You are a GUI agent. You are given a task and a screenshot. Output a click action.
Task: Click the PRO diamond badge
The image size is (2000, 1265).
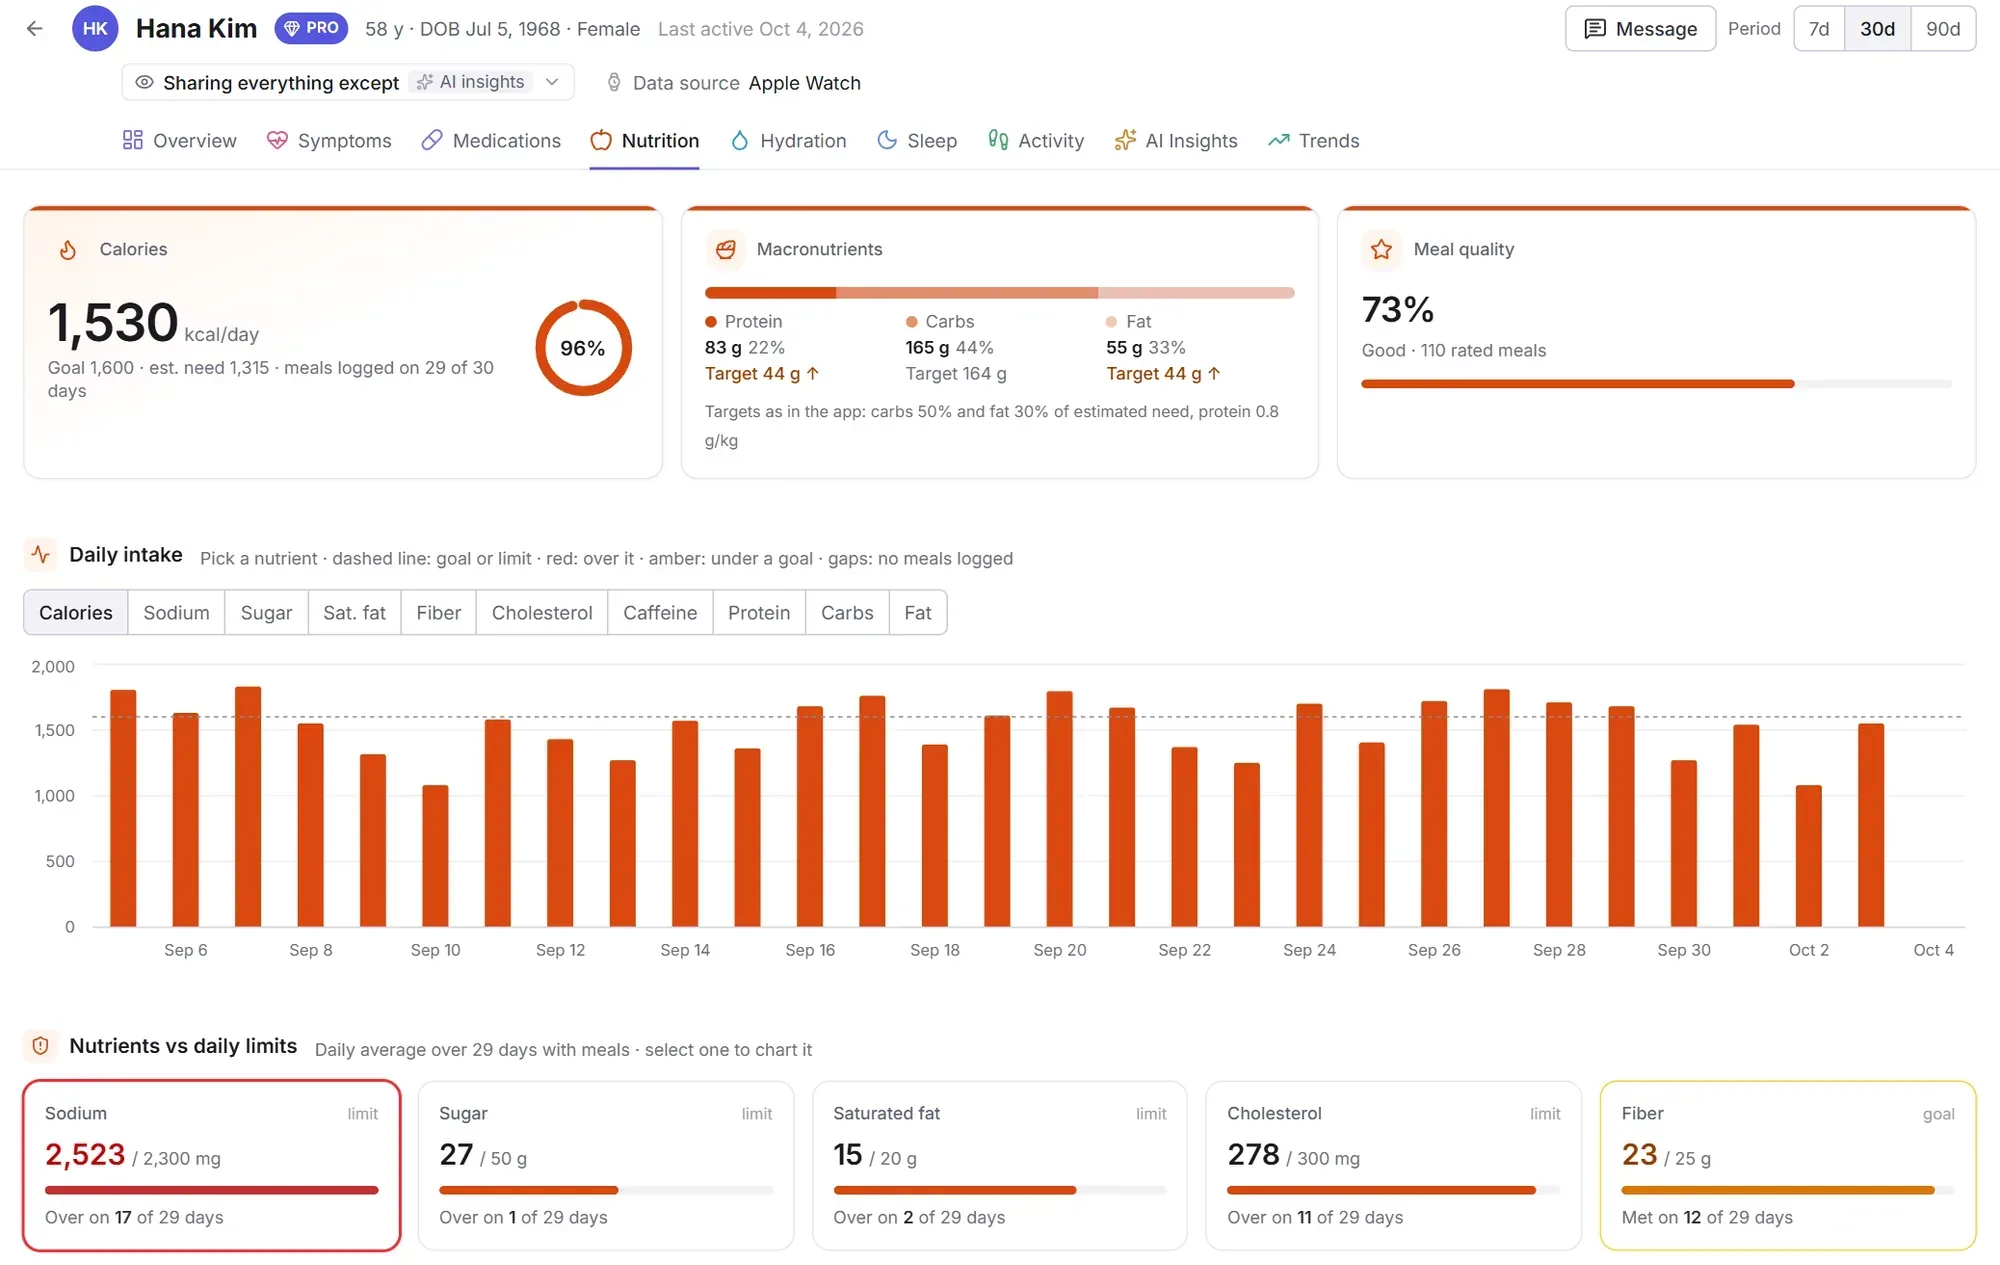coord(311,28)
